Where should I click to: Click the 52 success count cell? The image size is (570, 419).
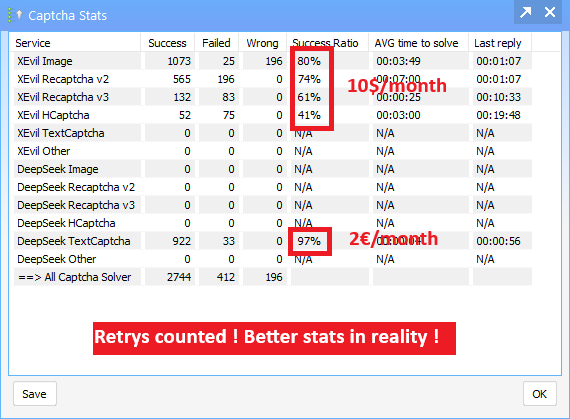(x=170, y=115)
